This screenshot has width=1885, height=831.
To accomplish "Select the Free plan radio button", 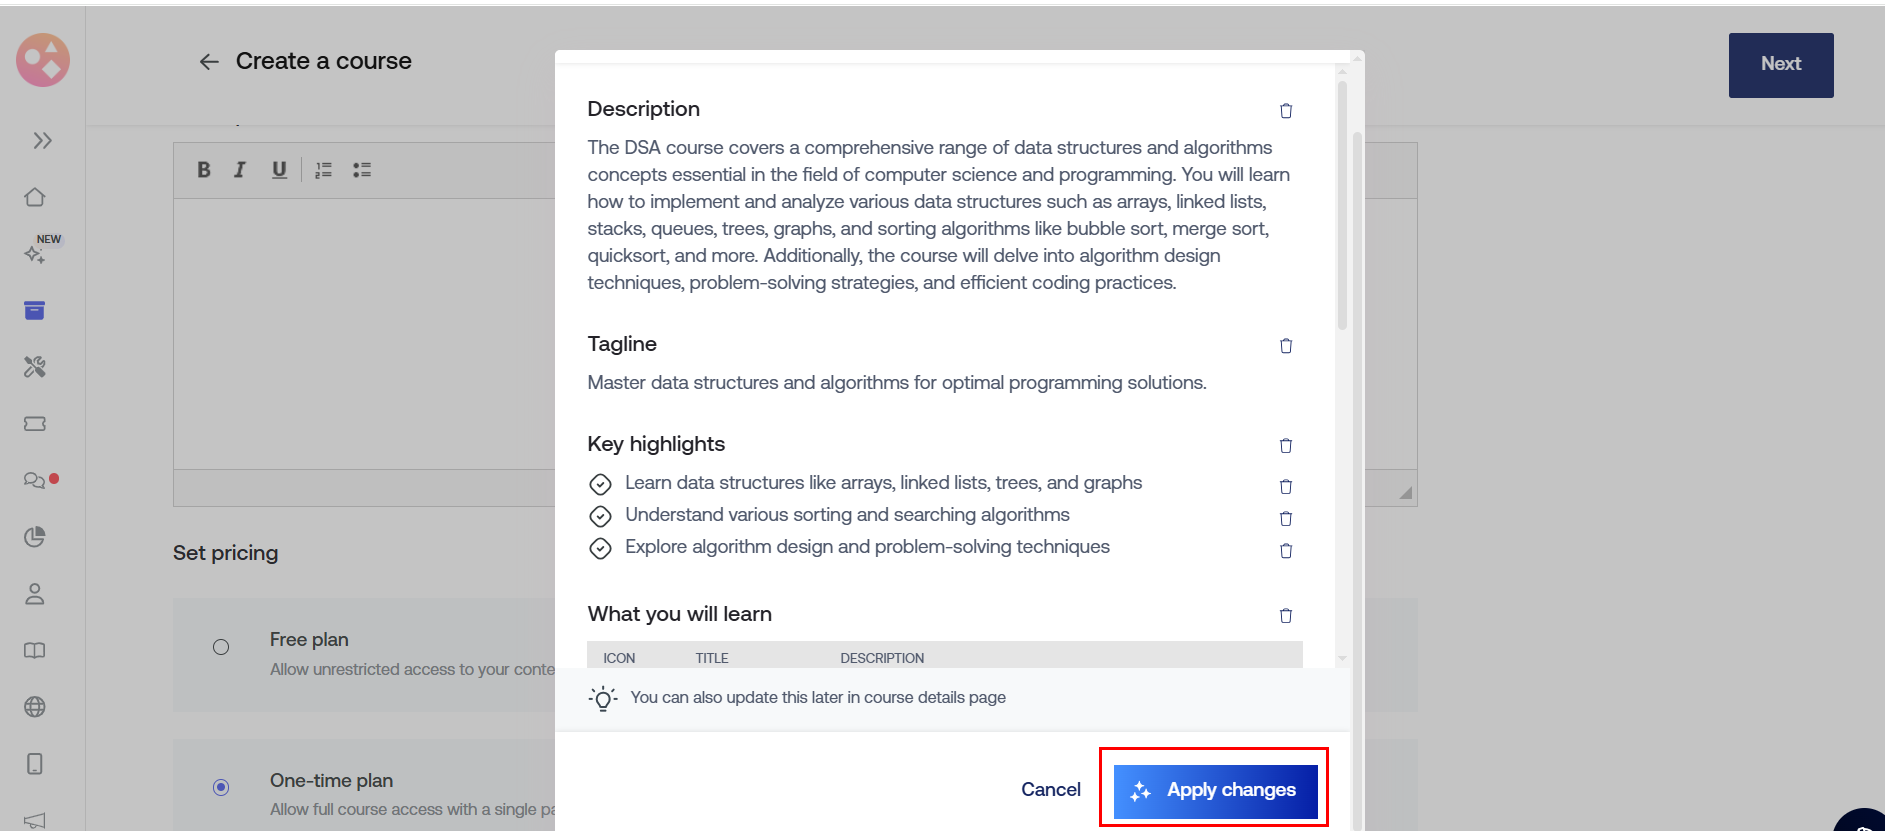I will pyautogui.click(x=221, y=647).
